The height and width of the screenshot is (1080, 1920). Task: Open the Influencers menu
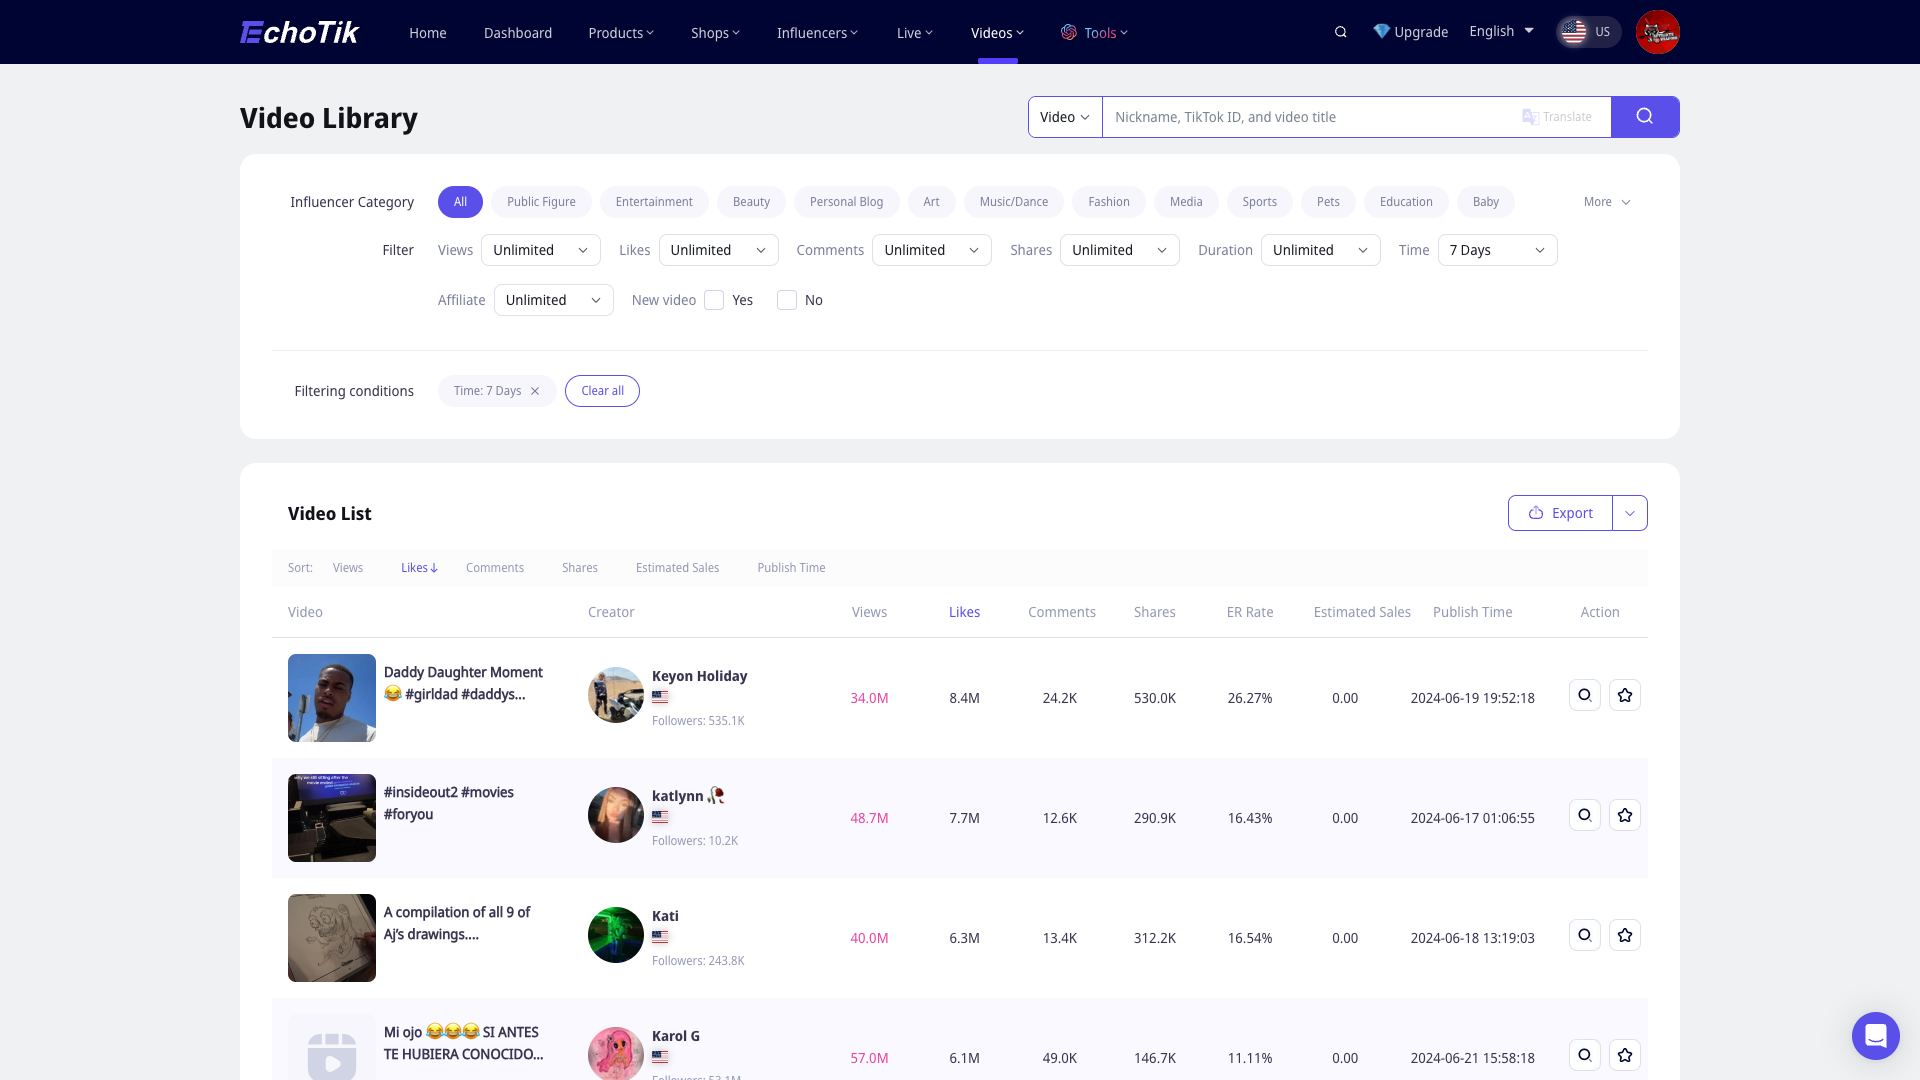[817, 33]
